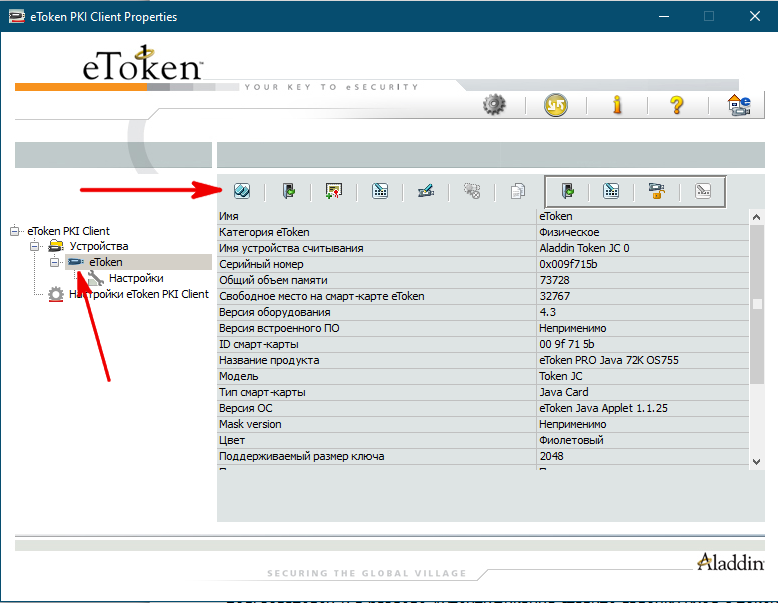Click the value 'Java Card'
Viewport: 778px width, 603px height.
(x=564, y=392)
